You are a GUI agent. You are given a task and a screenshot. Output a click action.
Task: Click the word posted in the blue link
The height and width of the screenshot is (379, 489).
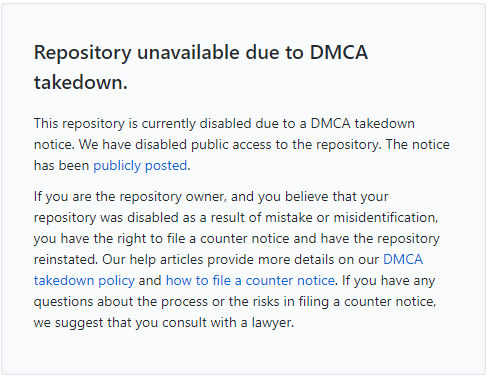(166, 166)
